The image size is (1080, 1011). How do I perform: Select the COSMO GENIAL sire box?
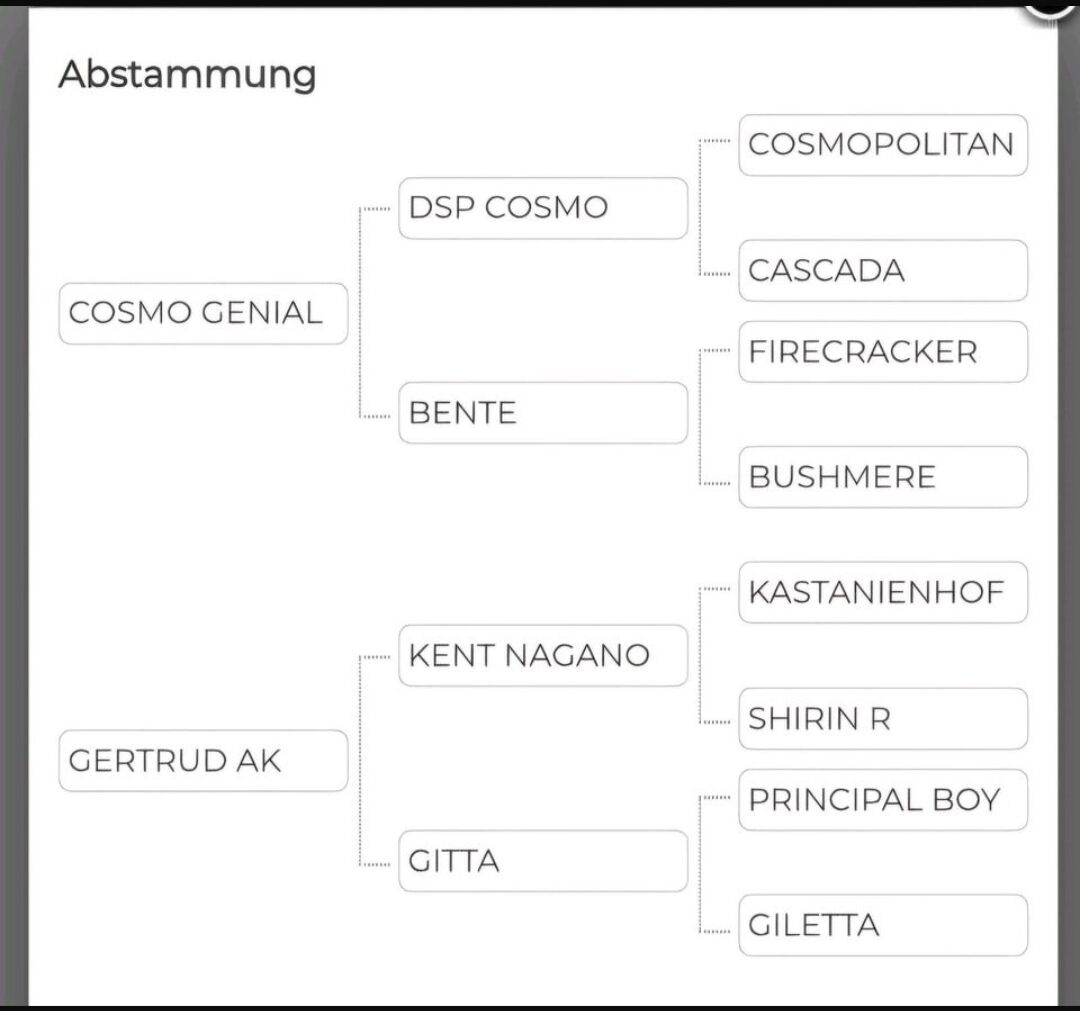(203, 313)
